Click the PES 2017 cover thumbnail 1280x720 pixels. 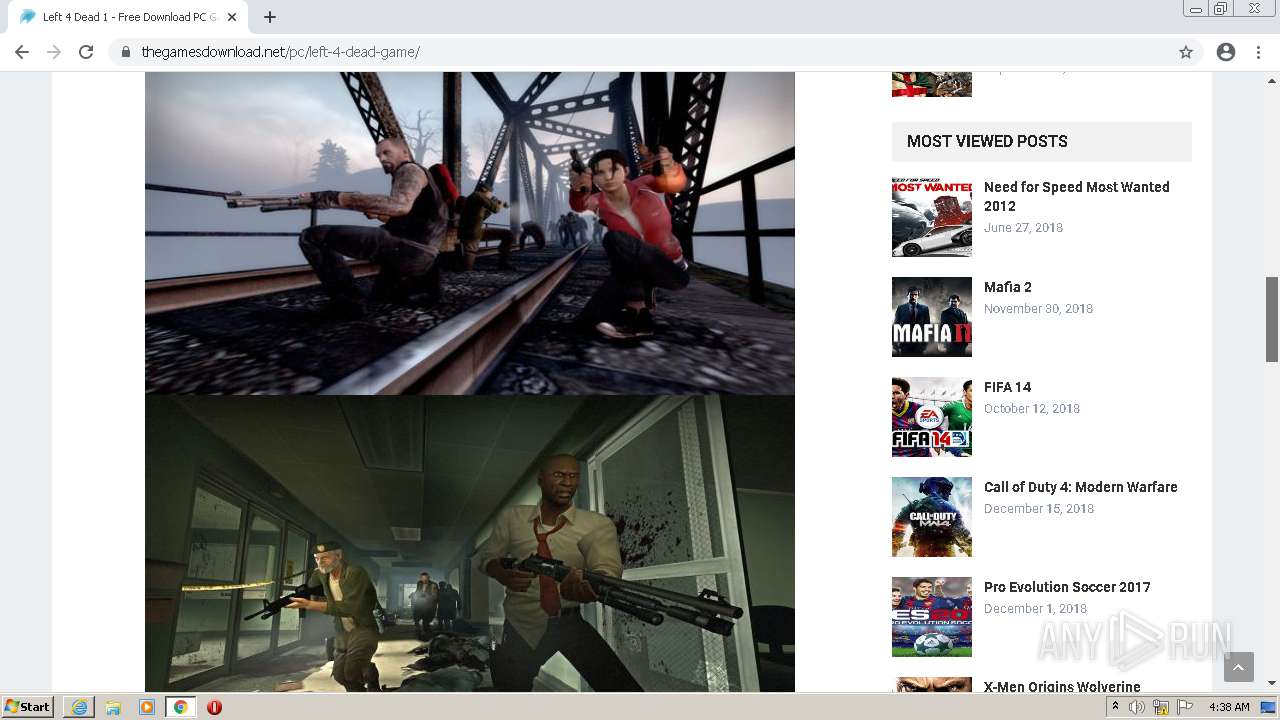tap(932, 617)
